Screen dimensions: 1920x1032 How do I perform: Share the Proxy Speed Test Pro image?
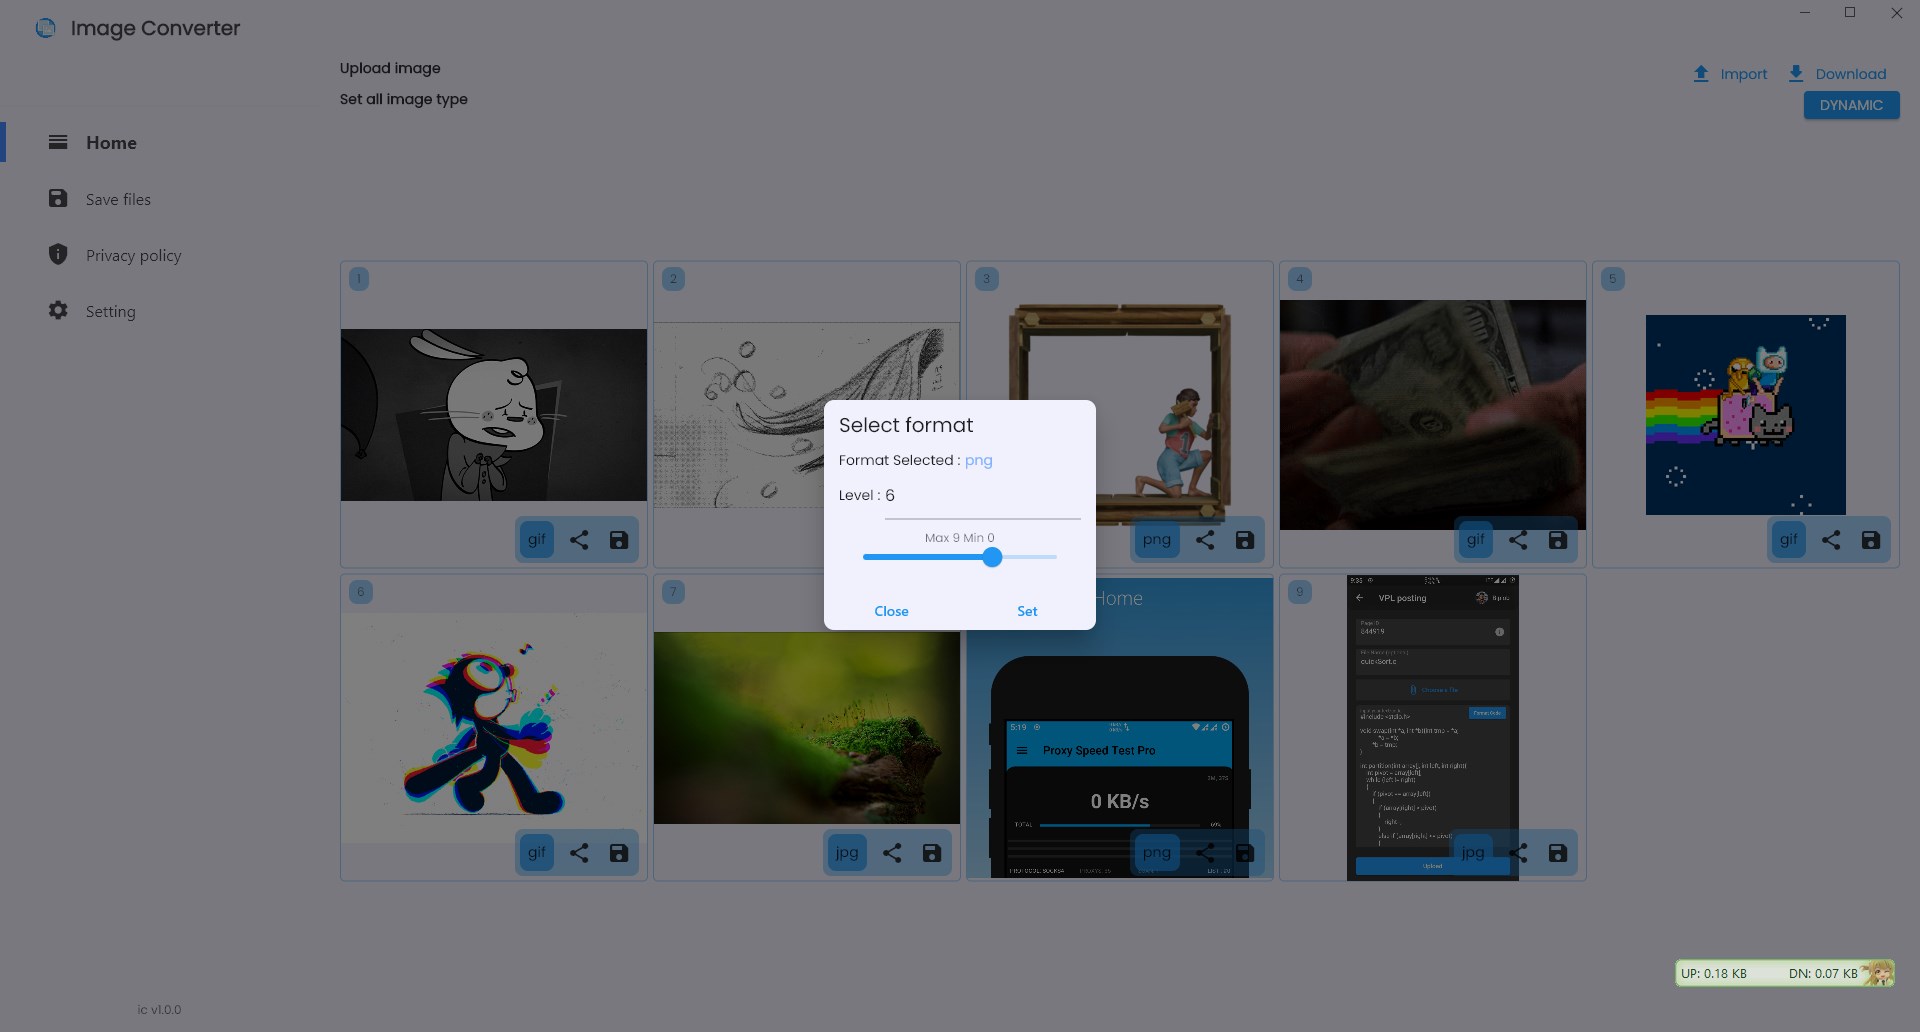point(1205,853)
